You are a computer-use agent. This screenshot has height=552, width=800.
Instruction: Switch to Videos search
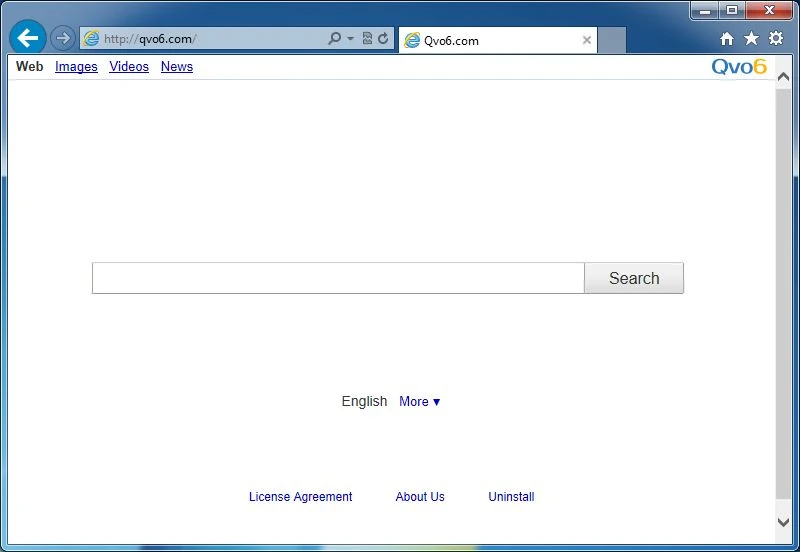pos(129,67)
